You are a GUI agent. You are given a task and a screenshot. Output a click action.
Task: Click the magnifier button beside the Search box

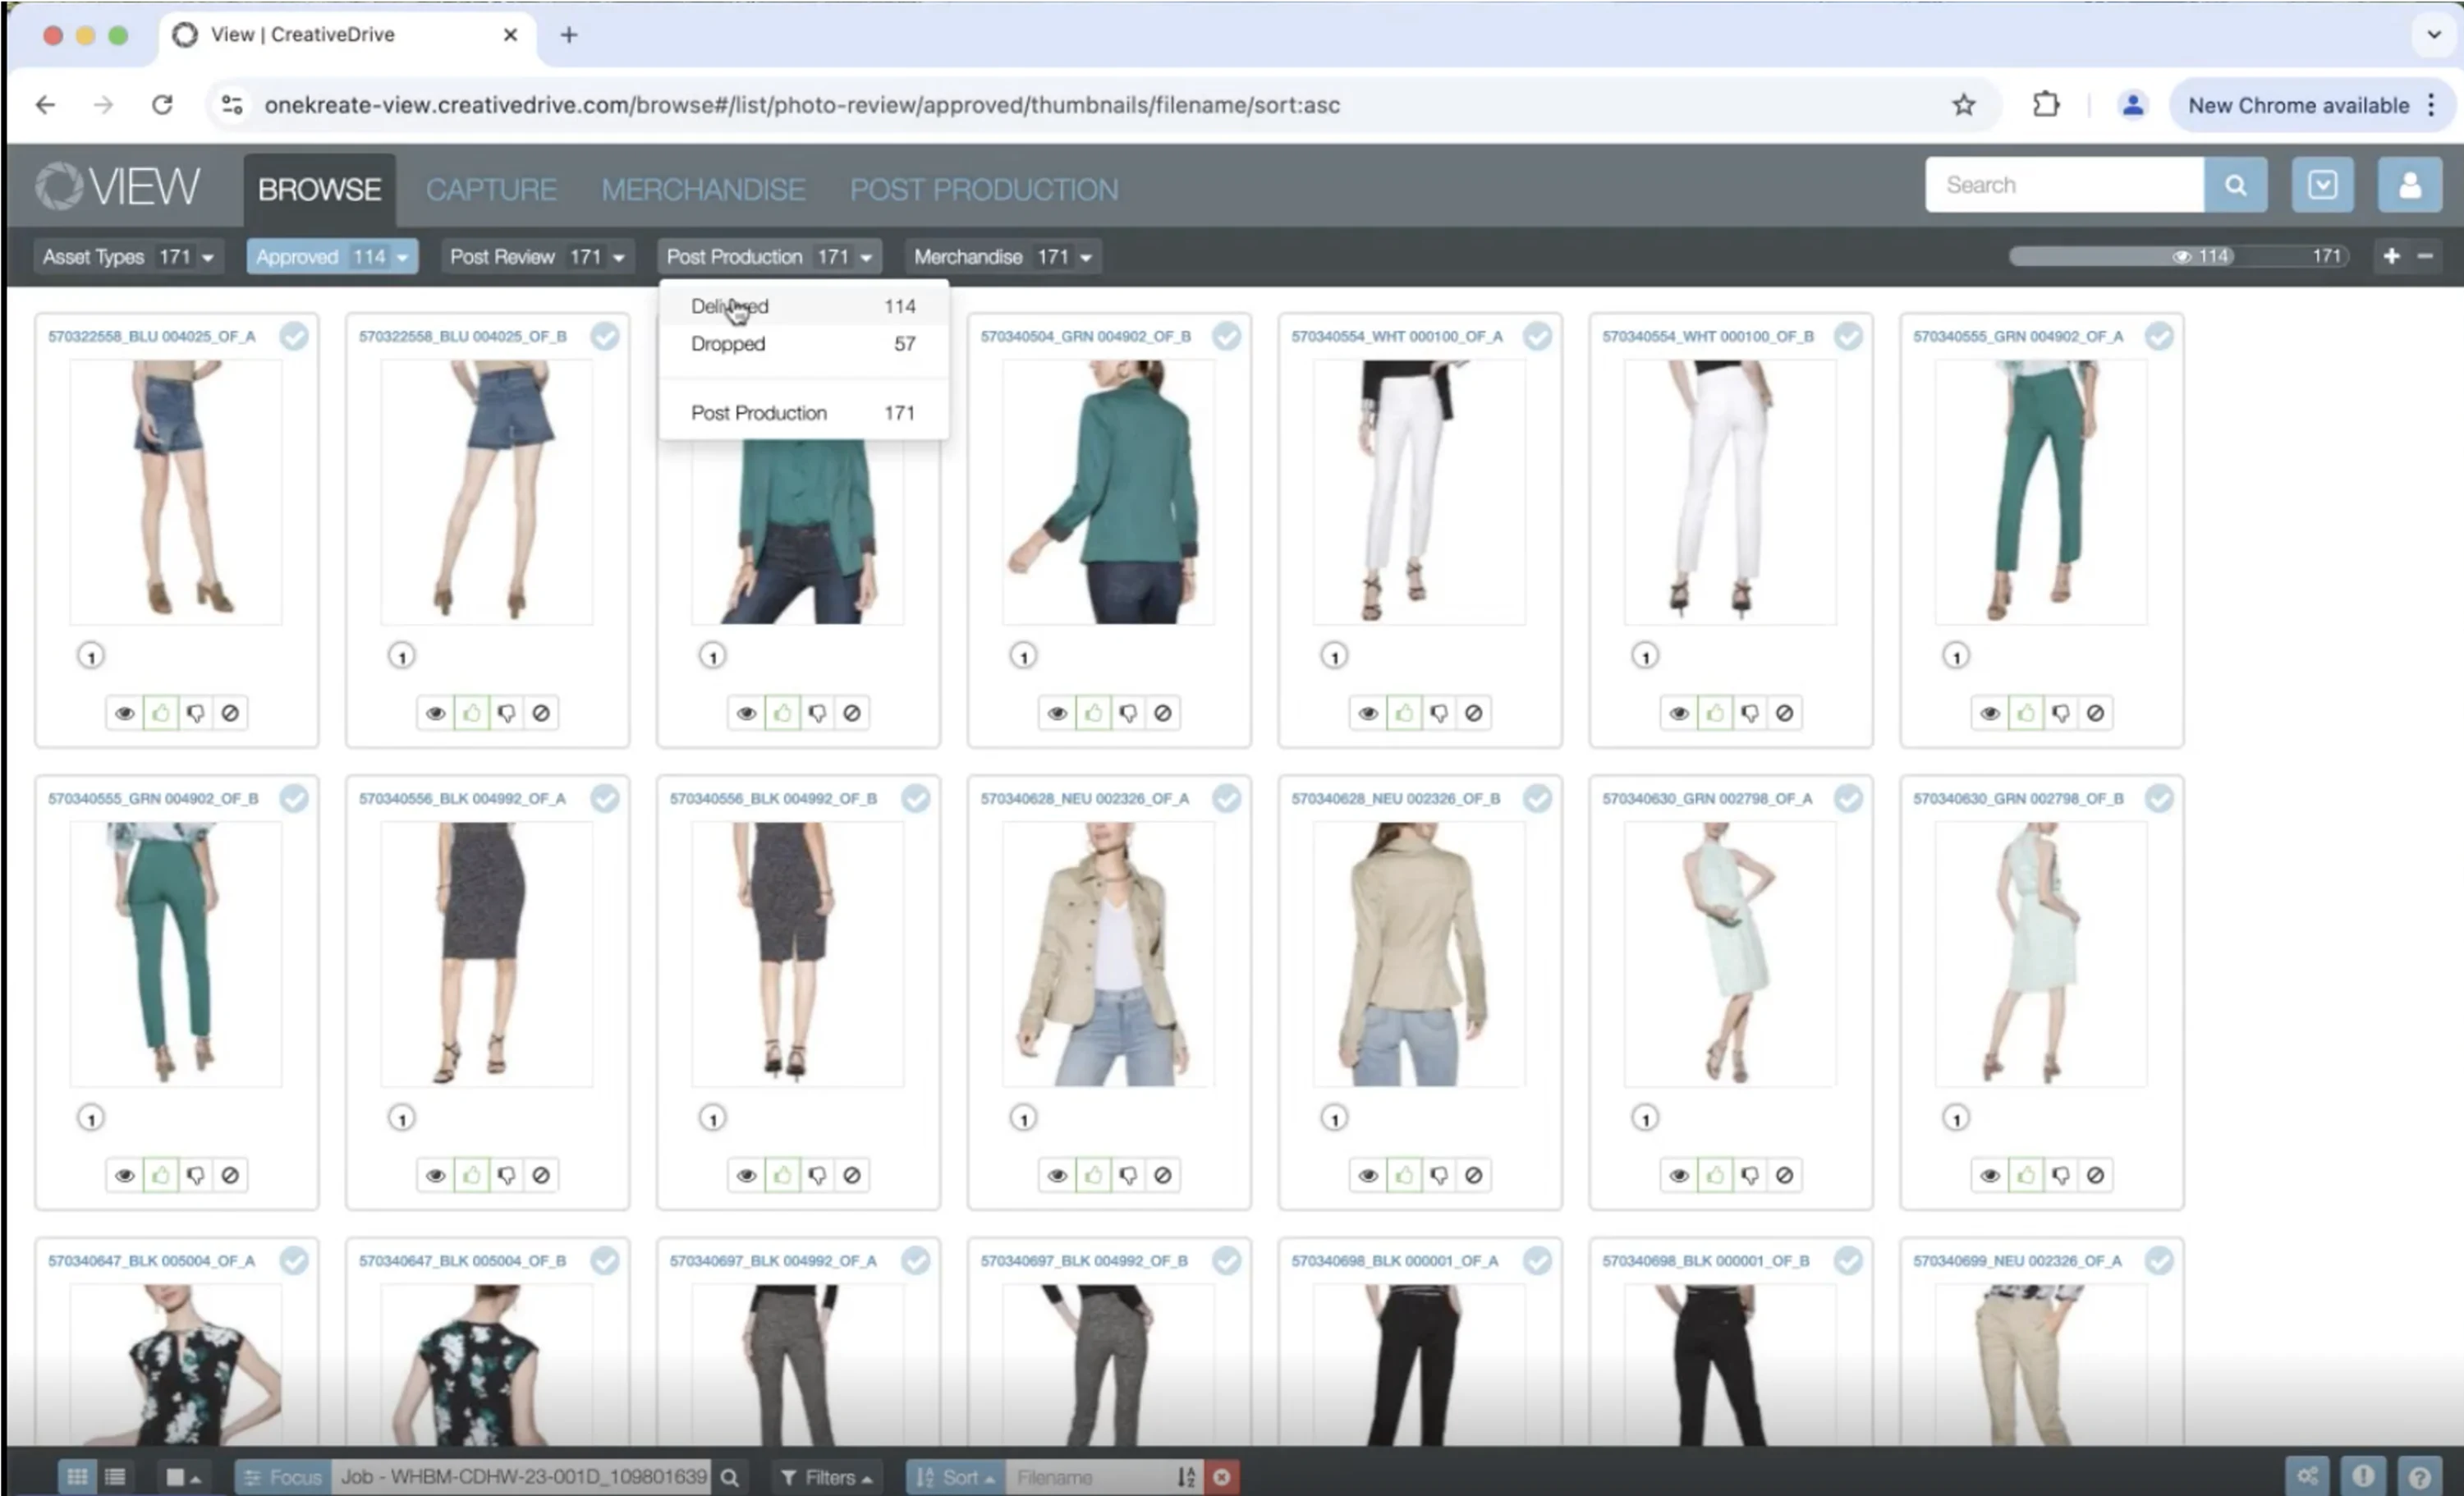pos(2234,185)
